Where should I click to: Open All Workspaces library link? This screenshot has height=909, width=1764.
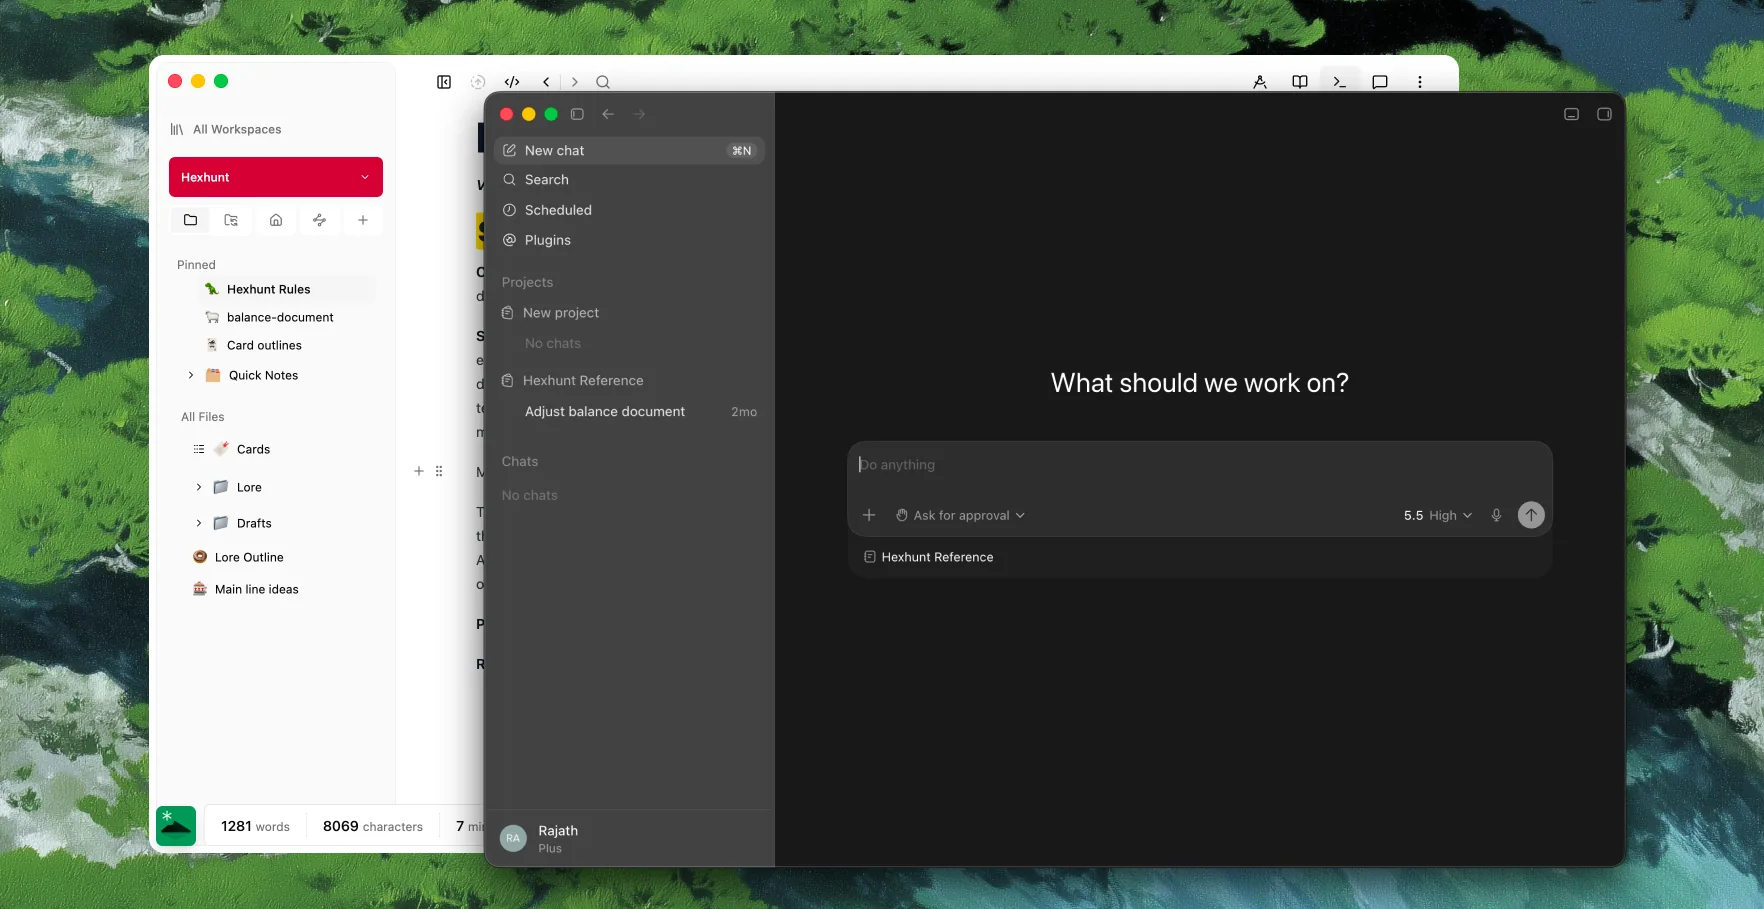point(226,129)
